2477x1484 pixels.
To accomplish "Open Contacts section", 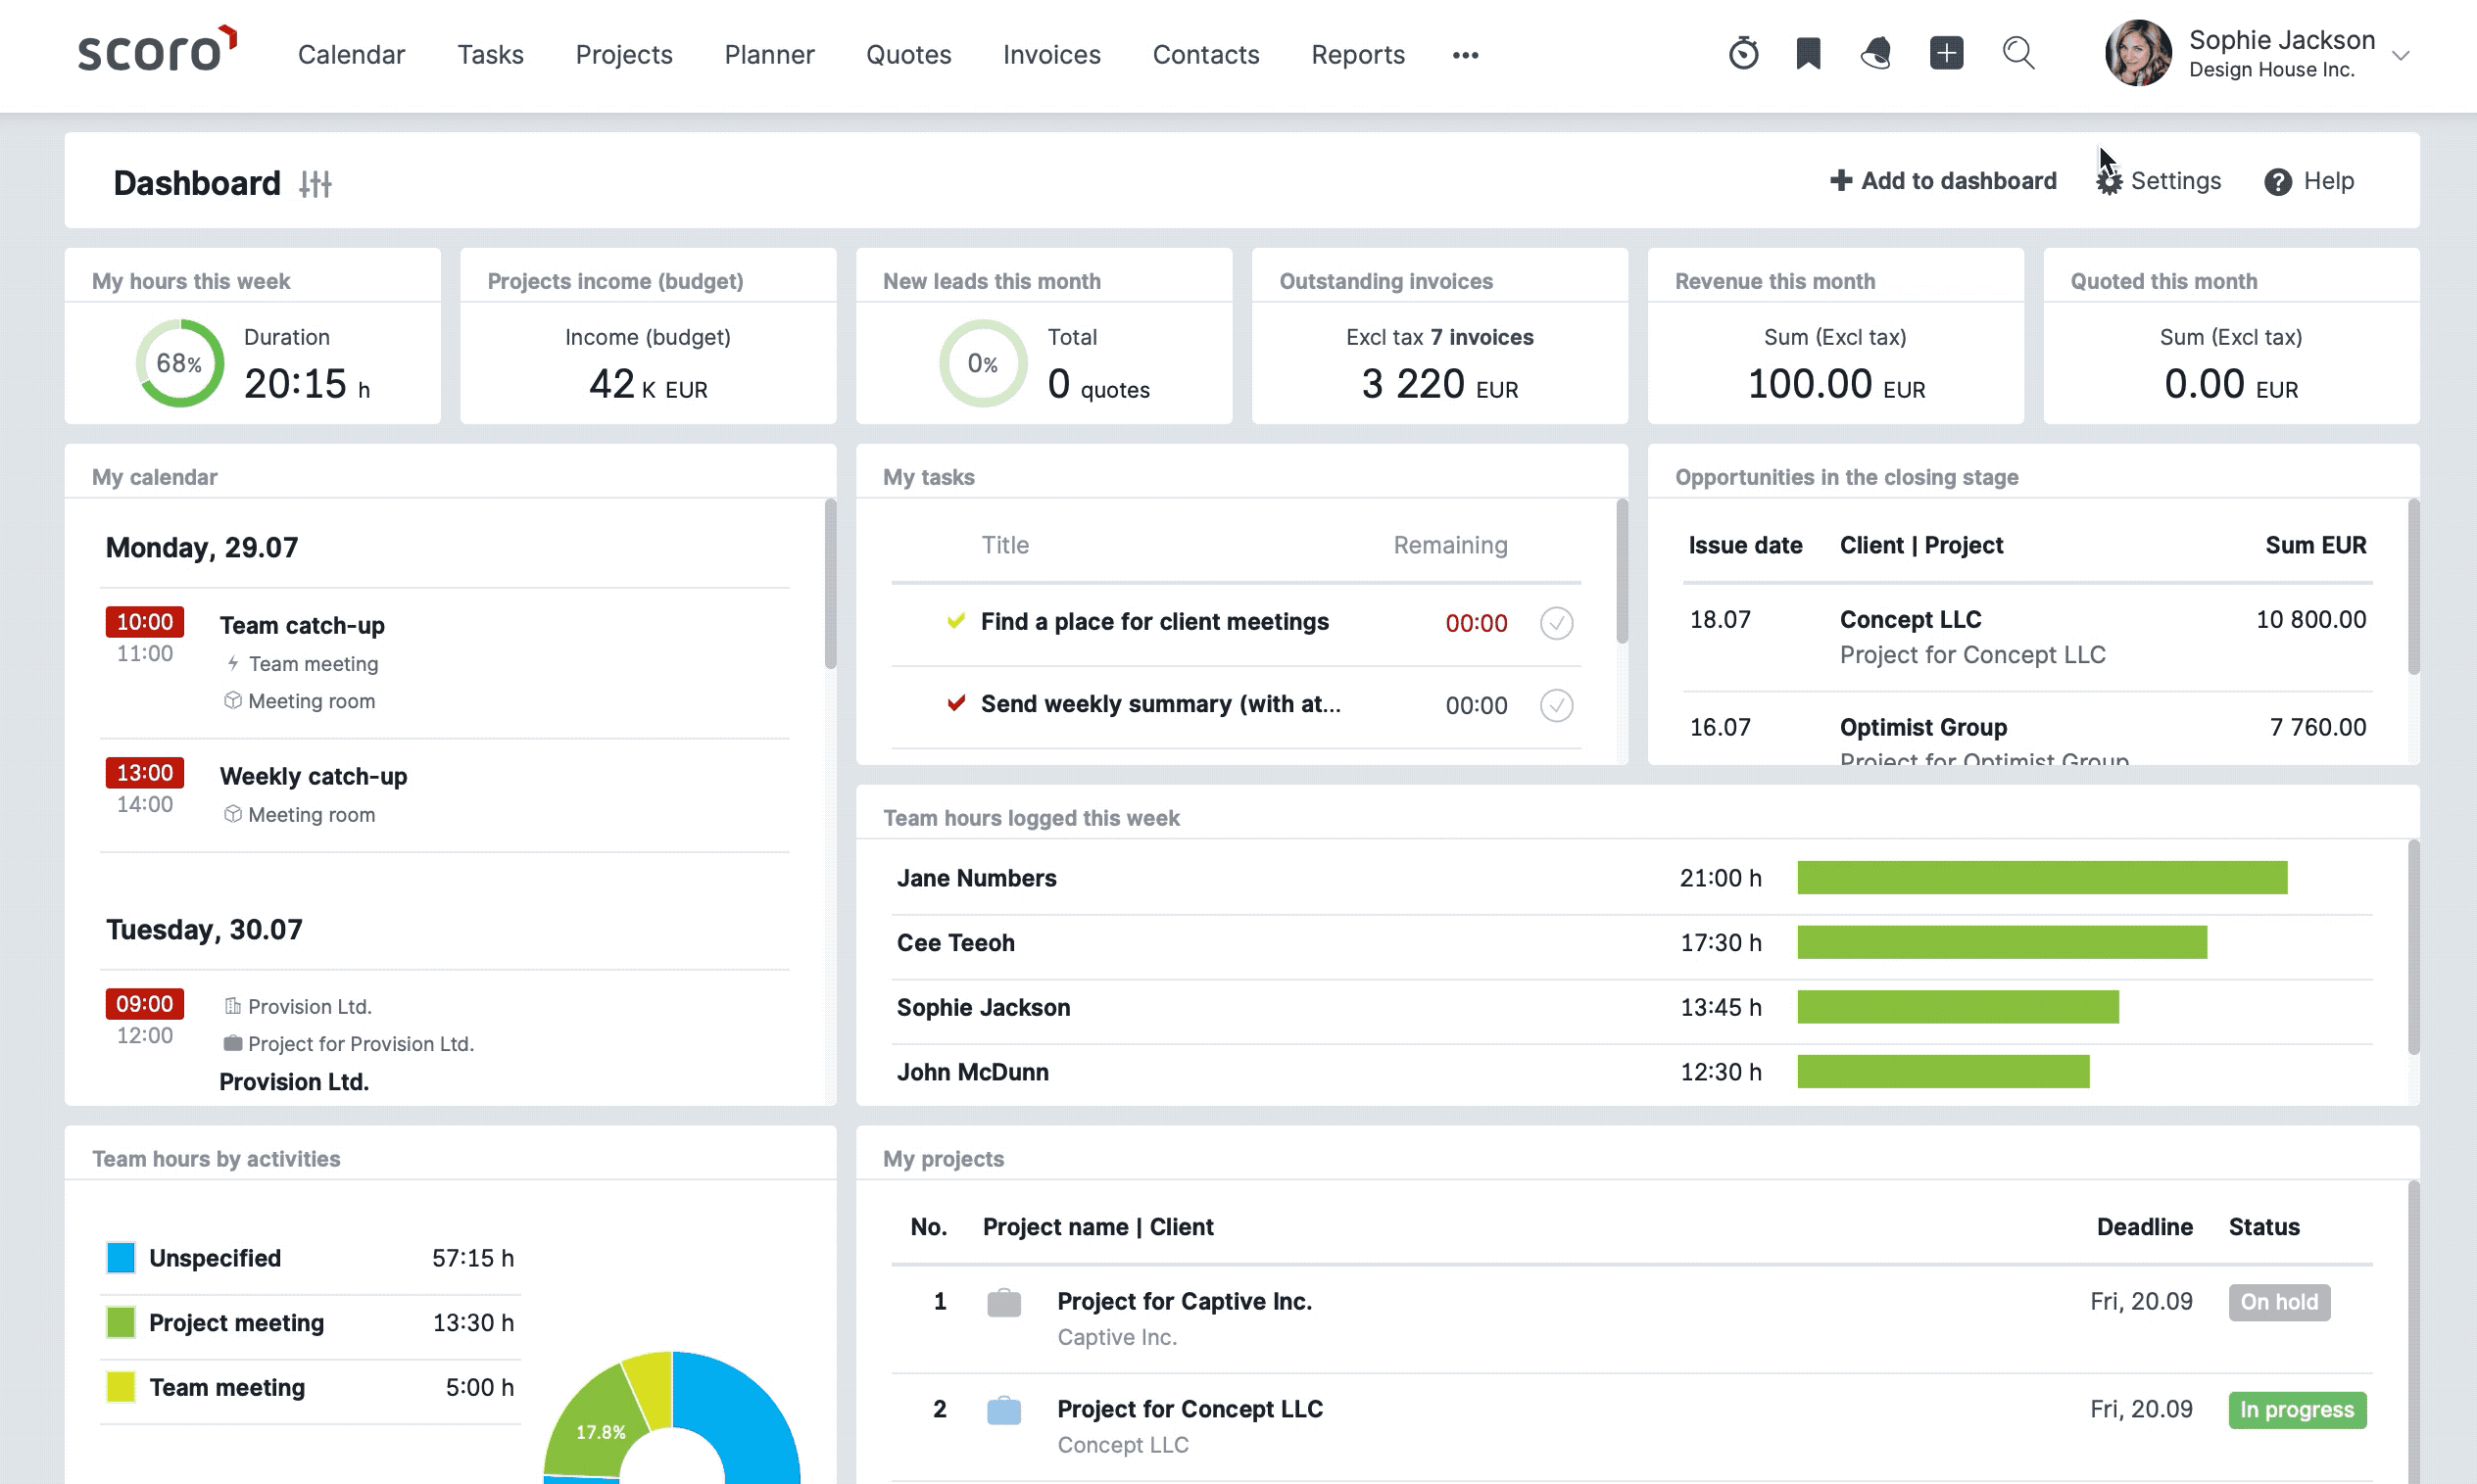I will point(1205,54).
